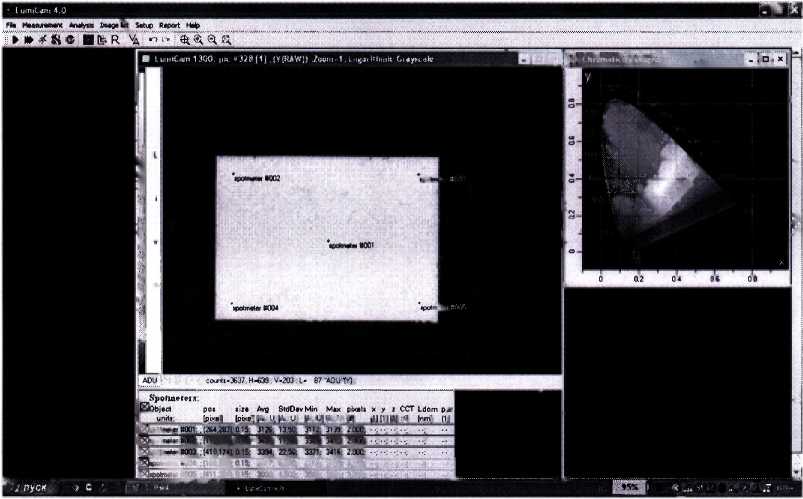Open the Report menu
Screen dimensions: 803x499
[x=169, y=24]
